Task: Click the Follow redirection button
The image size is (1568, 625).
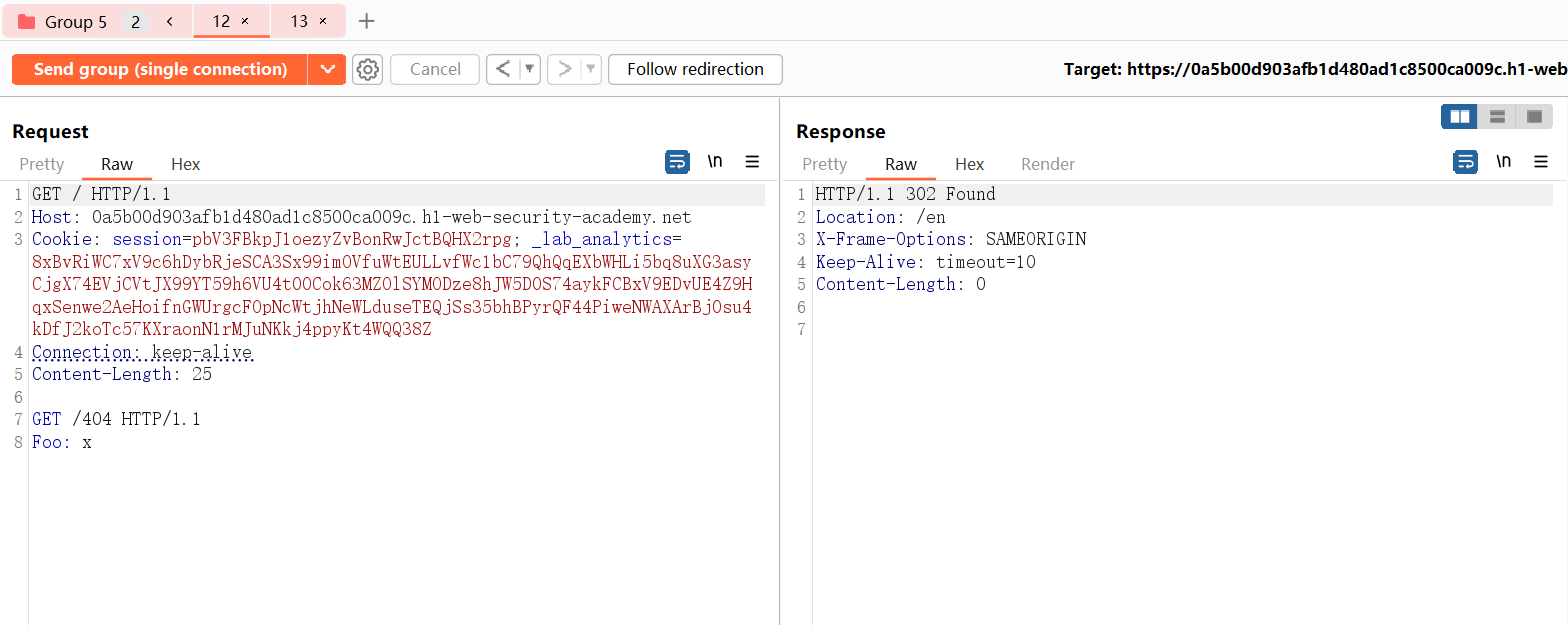Action: tap(695, 69)
